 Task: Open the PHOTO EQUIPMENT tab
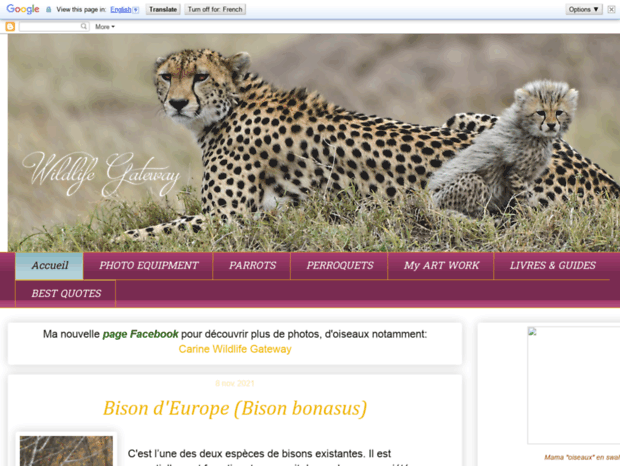pos(148,266)
